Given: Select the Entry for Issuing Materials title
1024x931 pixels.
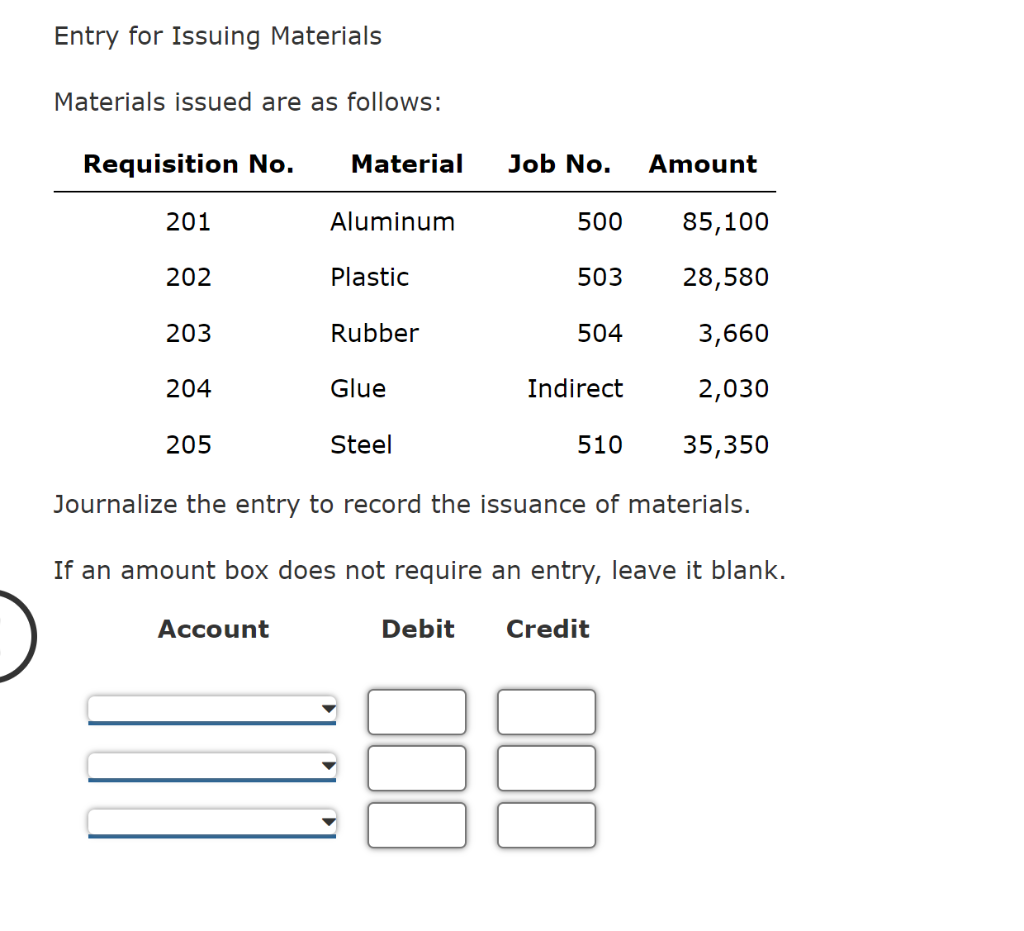Looking at the screenshot, I should [x=217, y=36].
